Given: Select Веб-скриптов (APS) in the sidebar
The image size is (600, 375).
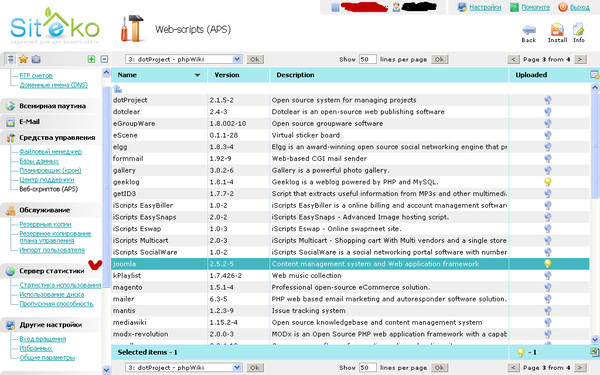Looking at the screenshot, I should click(49, 189).
